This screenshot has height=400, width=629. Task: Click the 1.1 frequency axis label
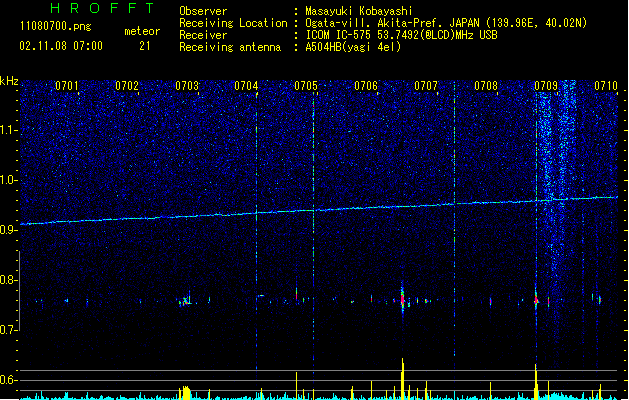point(8,130)
